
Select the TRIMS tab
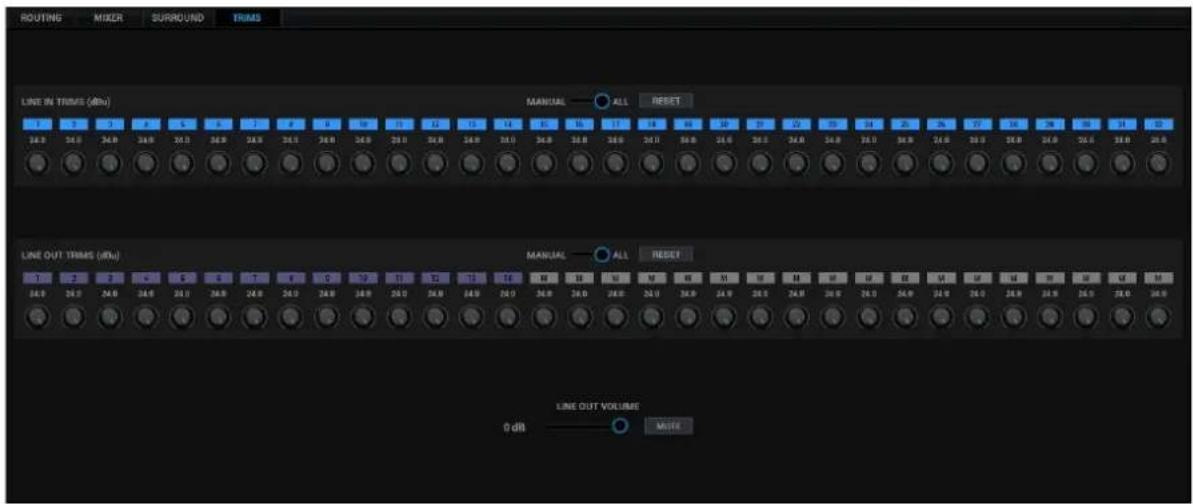tap(248, 17)
